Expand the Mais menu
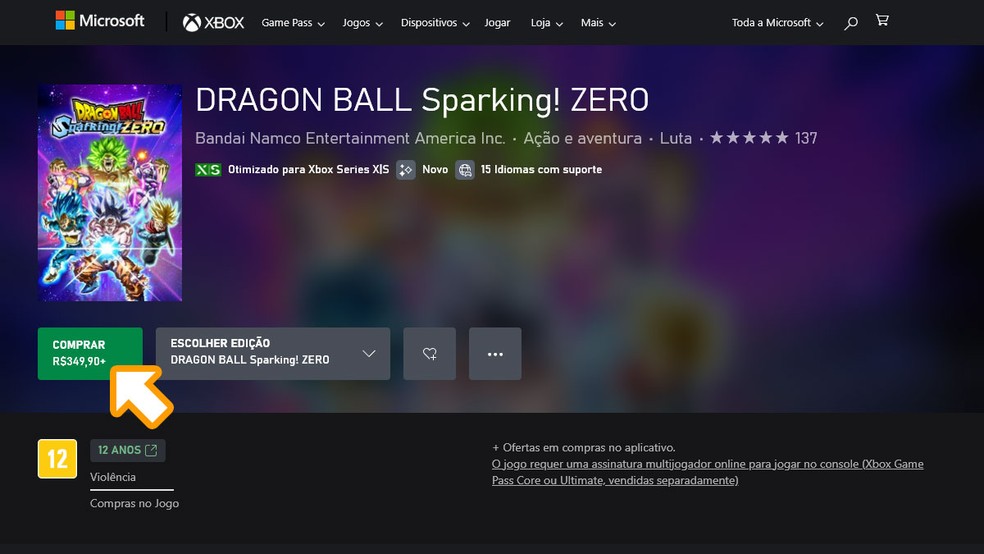Screen dimensions: 984x554 point(598,23)
